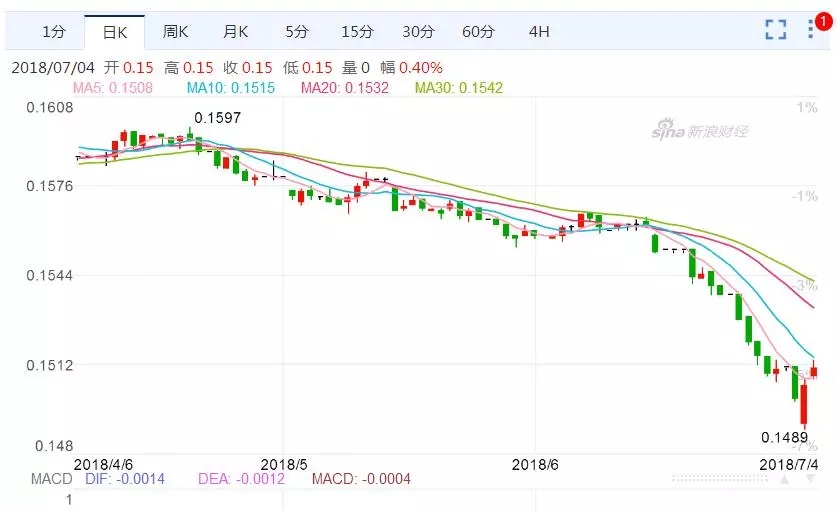Open the three-dot more options menu
The height and width of the screenshot is (511, 836).
(x=811, y=31)
